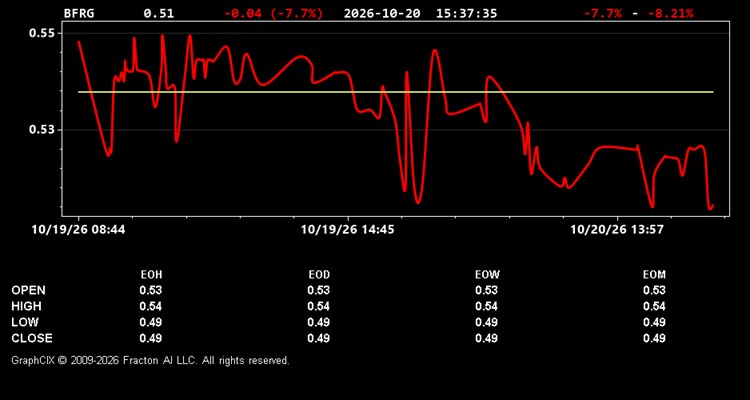Image resolution: width=750 pixels, height=400 pixels.
Task: Select the CLOSE value in EOM column
Action: point(654,338)
